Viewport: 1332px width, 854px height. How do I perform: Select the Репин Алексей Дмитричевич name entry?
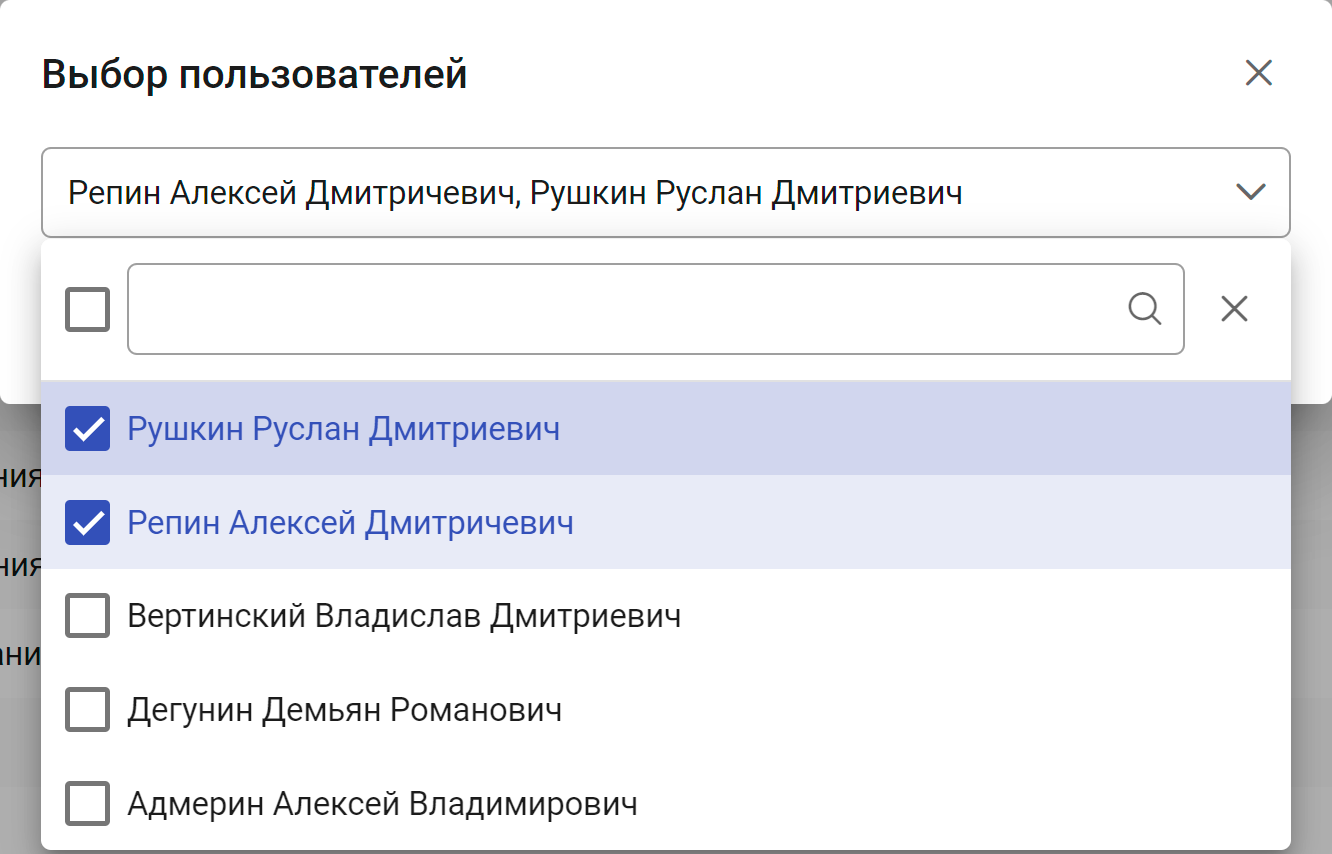click(x=350, y=523)
